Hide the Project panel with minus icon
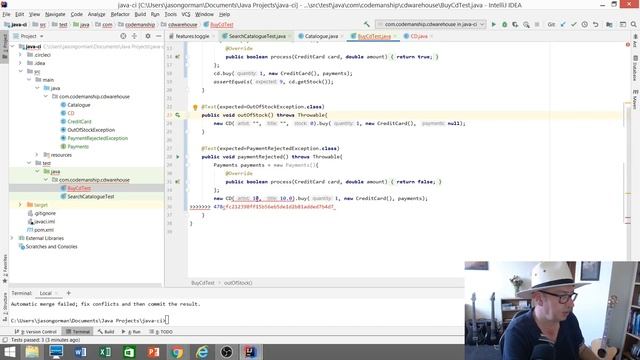 (158, 36)
